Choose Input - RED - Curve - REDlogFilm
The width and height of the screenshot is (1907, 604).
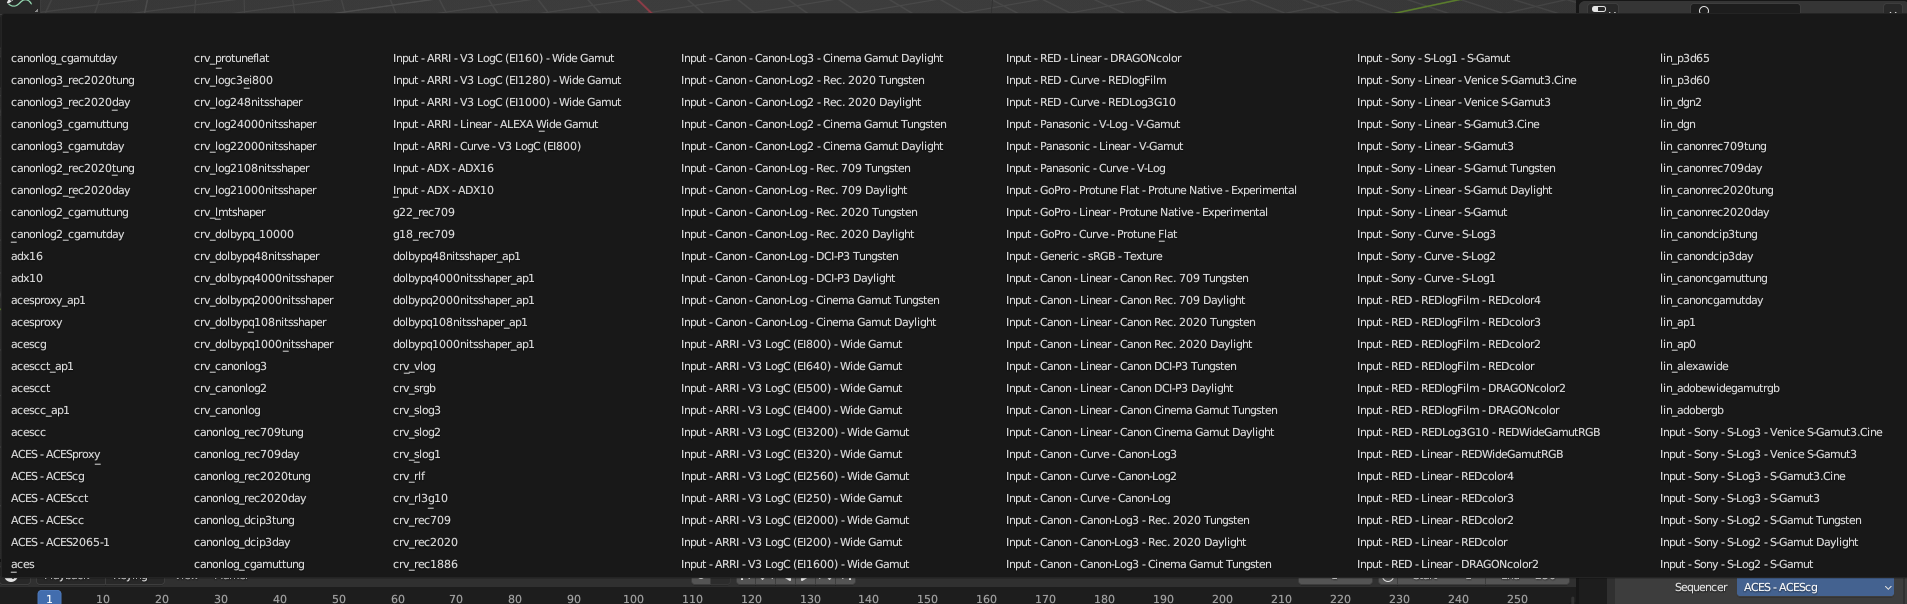pos(1086,80)
